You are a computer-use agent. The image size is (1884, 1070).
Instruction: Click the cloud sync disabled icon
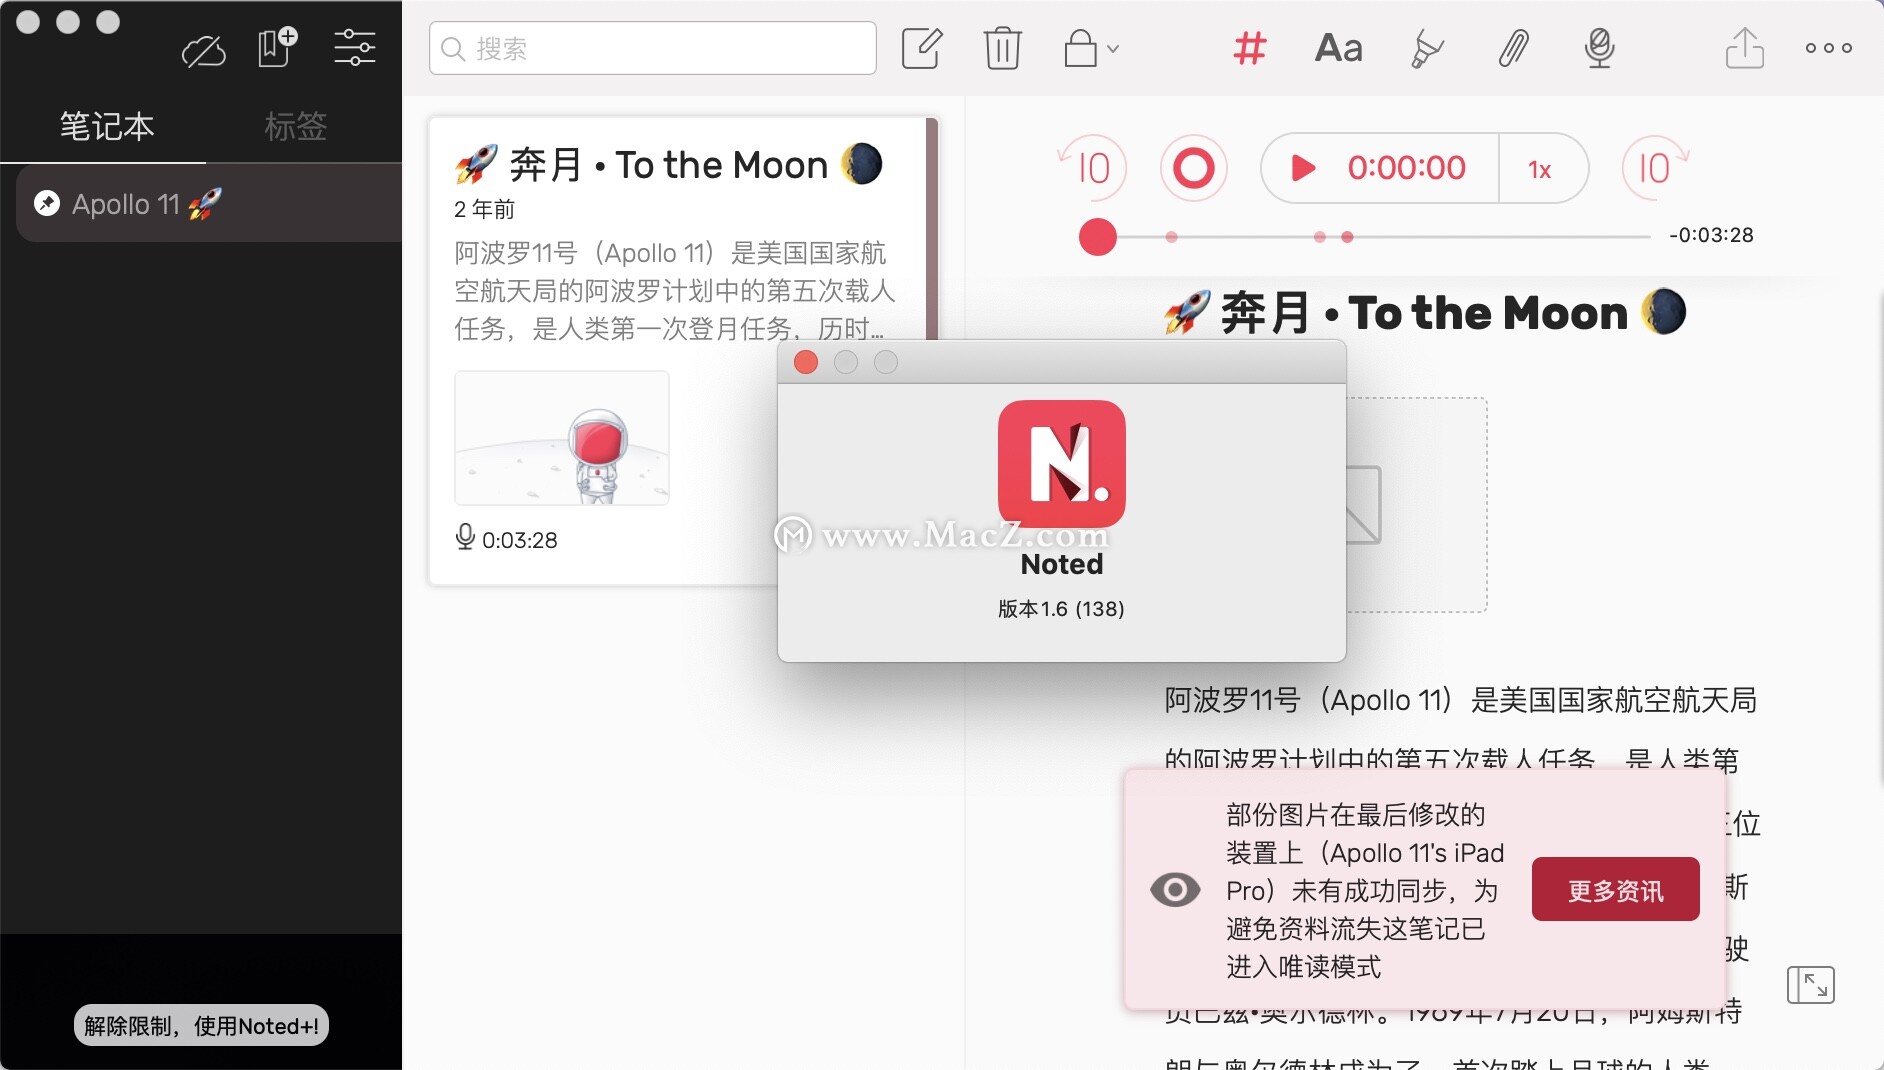(204, 50)
